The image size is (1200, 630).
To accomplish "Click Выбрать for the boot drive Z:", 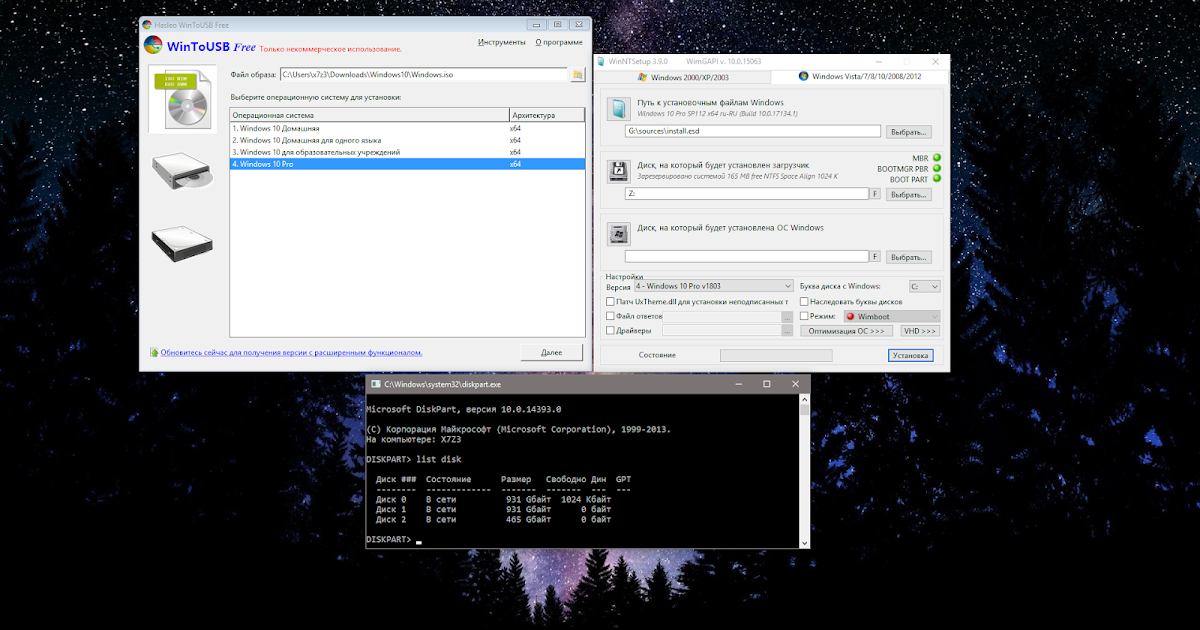I will 909,194.
